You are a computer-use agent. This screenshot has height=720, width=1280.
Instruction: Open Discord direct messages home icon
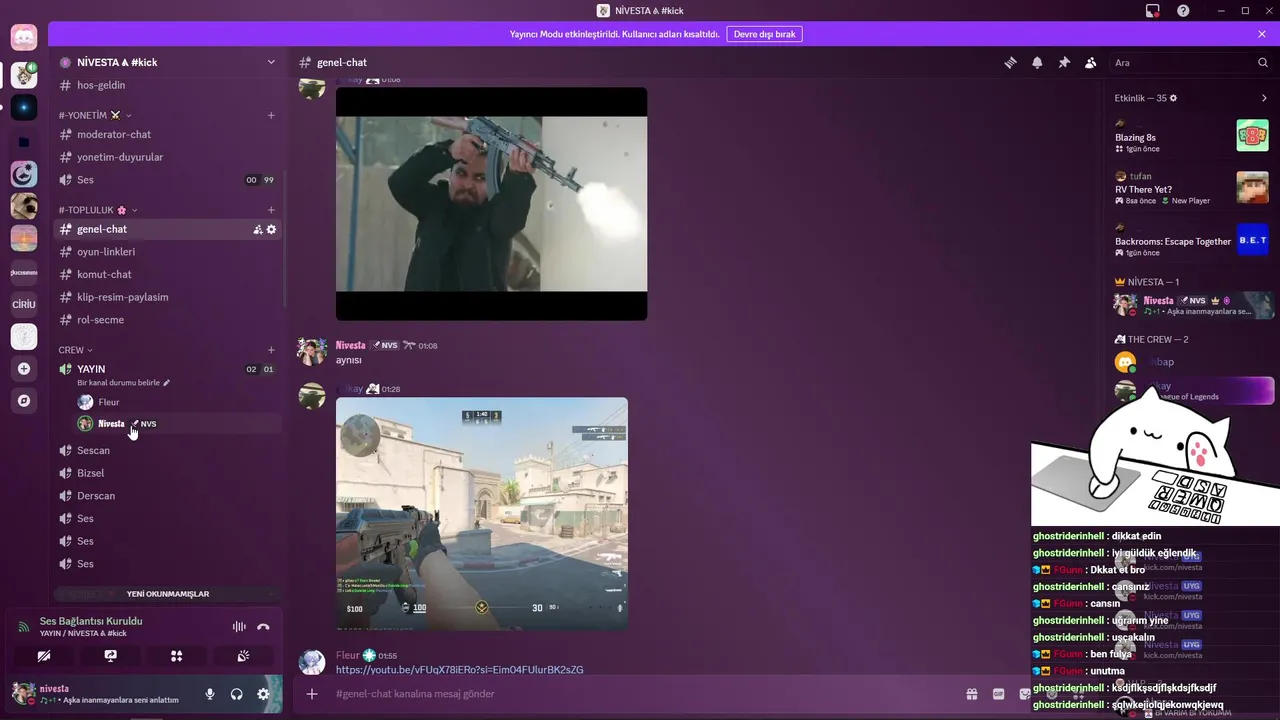pyautogui.click(x=24, y=38)
